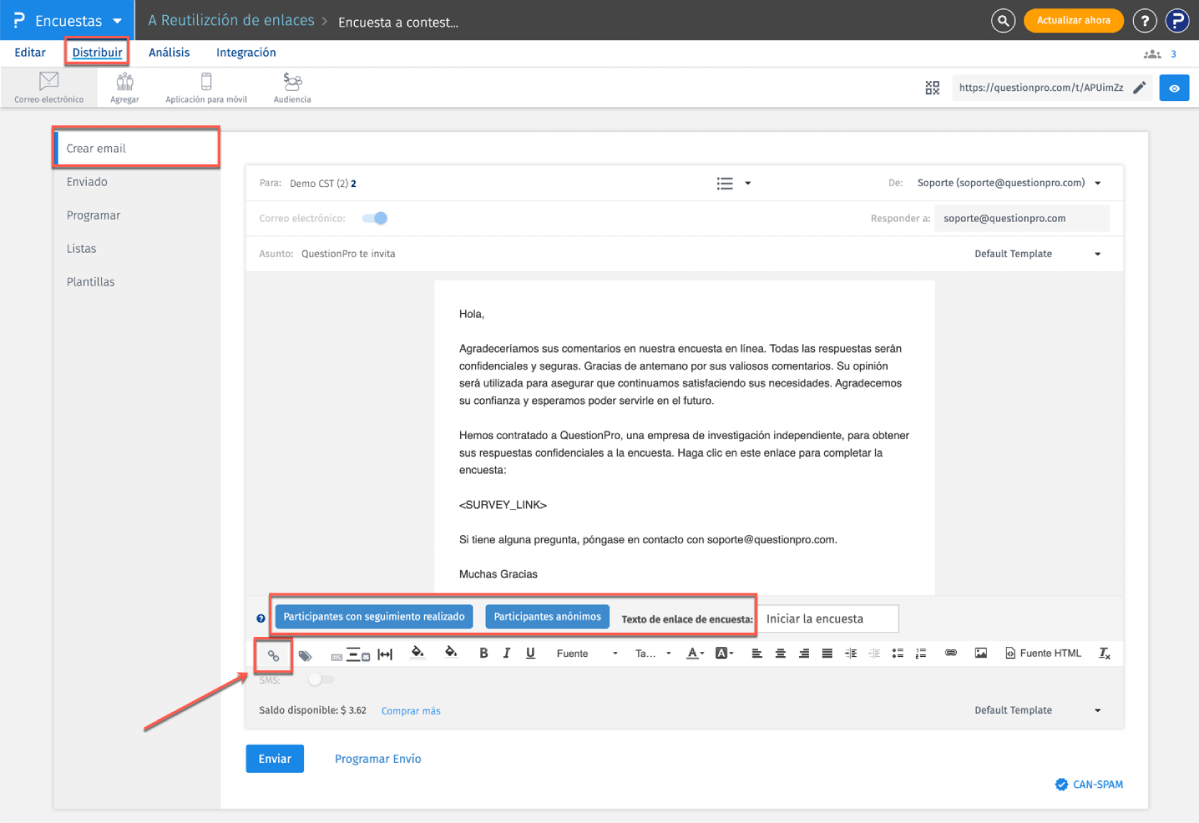
Task: Toggle italic formatting
Action: coord(506,653)
